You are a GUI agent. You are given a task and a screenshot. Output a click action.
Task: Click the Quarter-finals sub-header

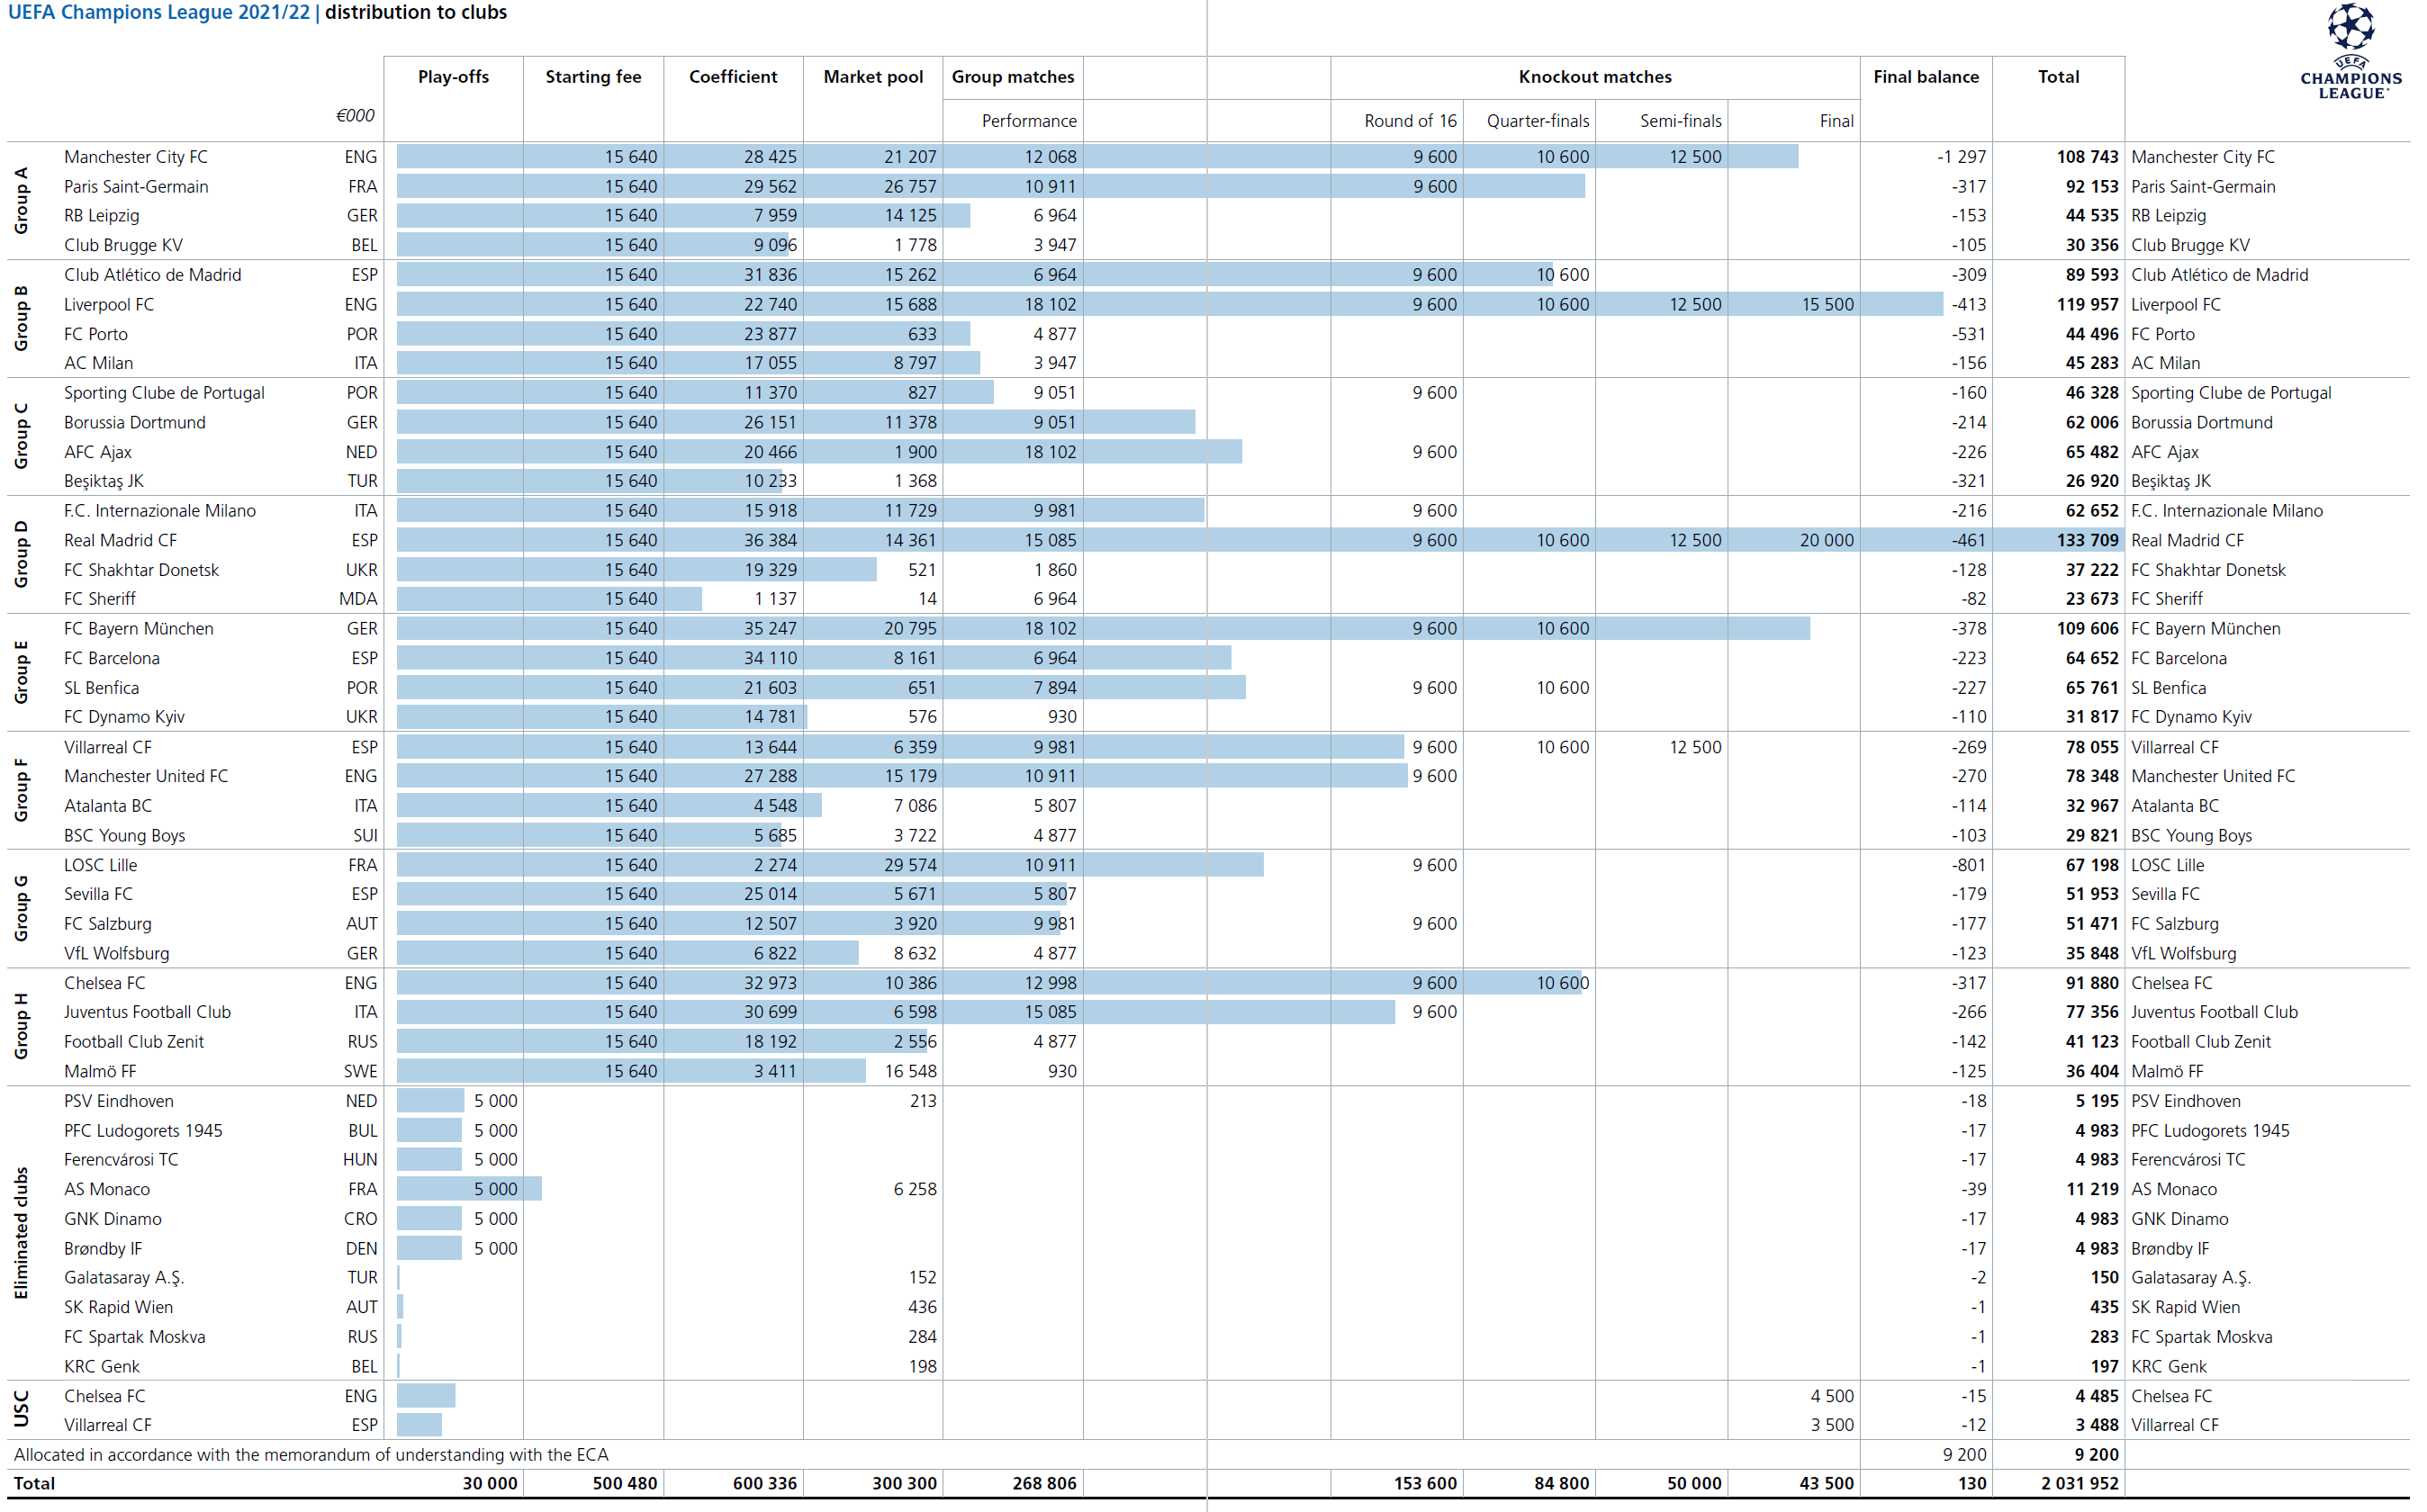pyautogui.click(x=1537, y=121)
